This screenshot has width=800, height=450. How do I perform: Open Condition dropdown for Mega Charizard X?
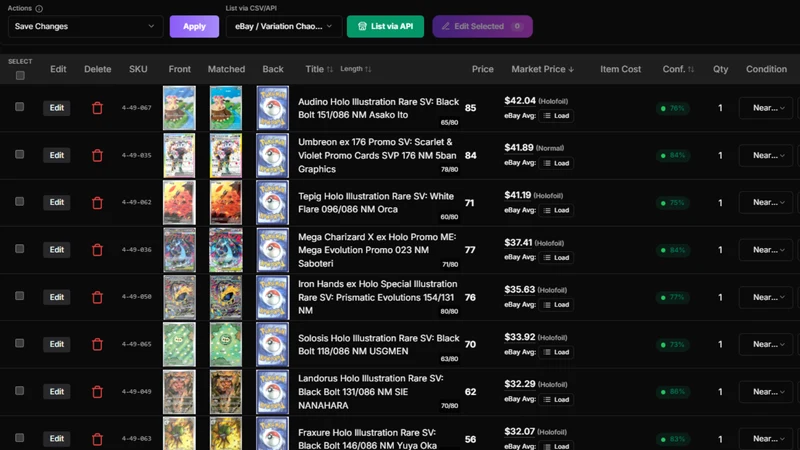coord(766,249)
